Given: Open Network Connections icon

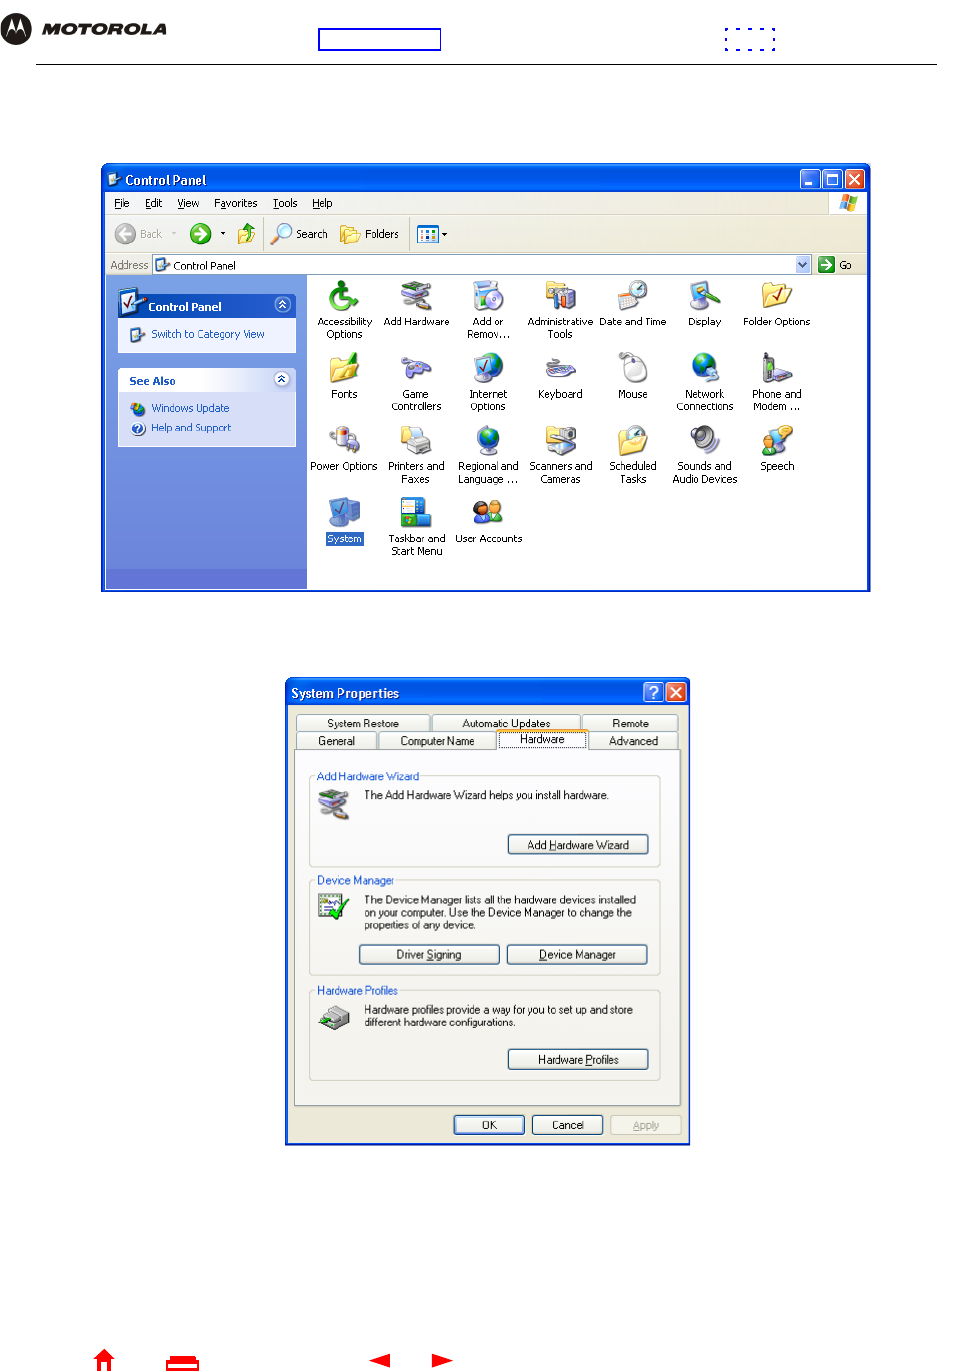Looking at the screenshot, I should pos(704,382).
